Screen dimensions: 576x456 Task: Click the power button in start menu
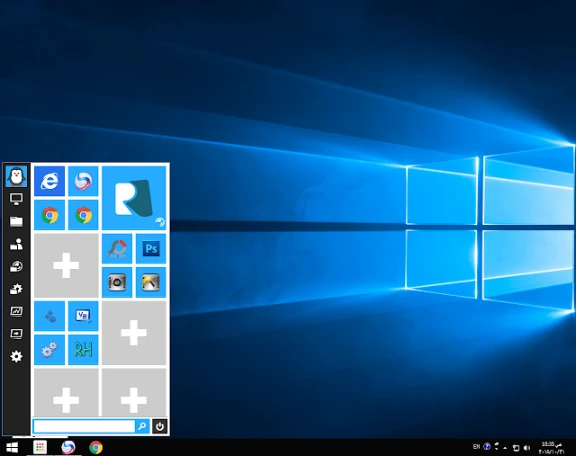pyautogui.click(x=159, y=427)
